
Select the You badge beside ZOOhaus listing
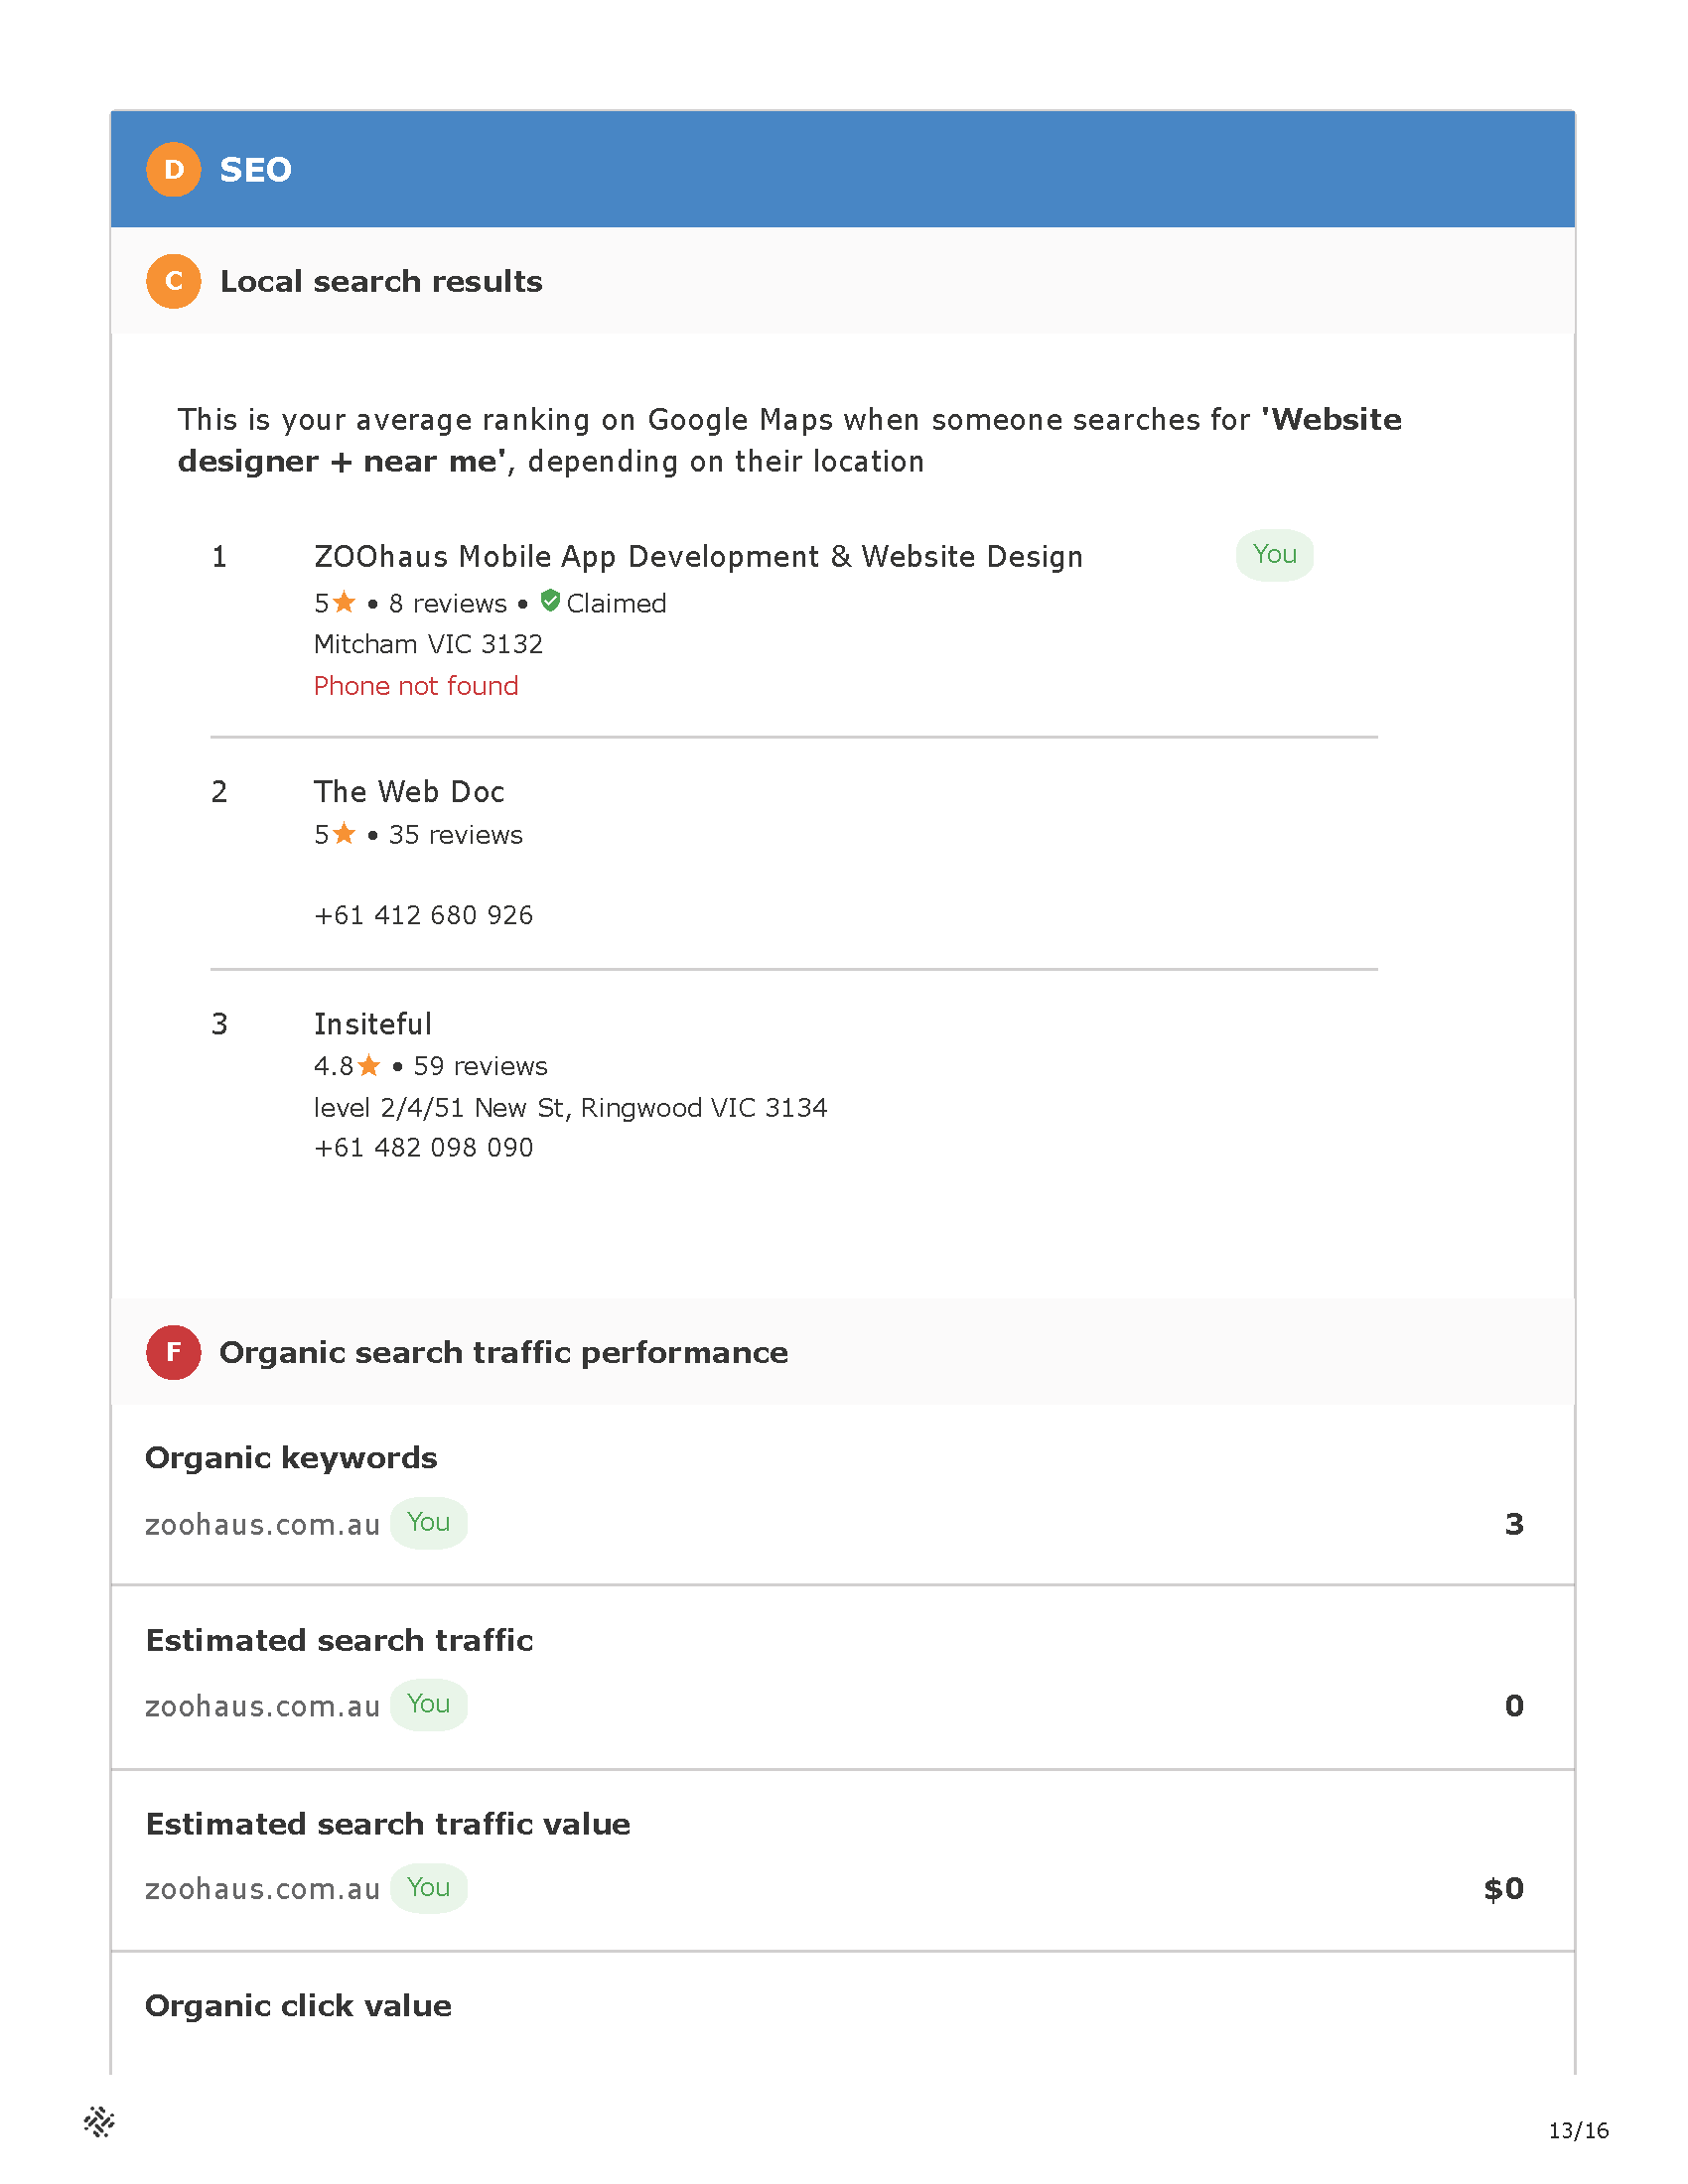tap(1274, 555)
